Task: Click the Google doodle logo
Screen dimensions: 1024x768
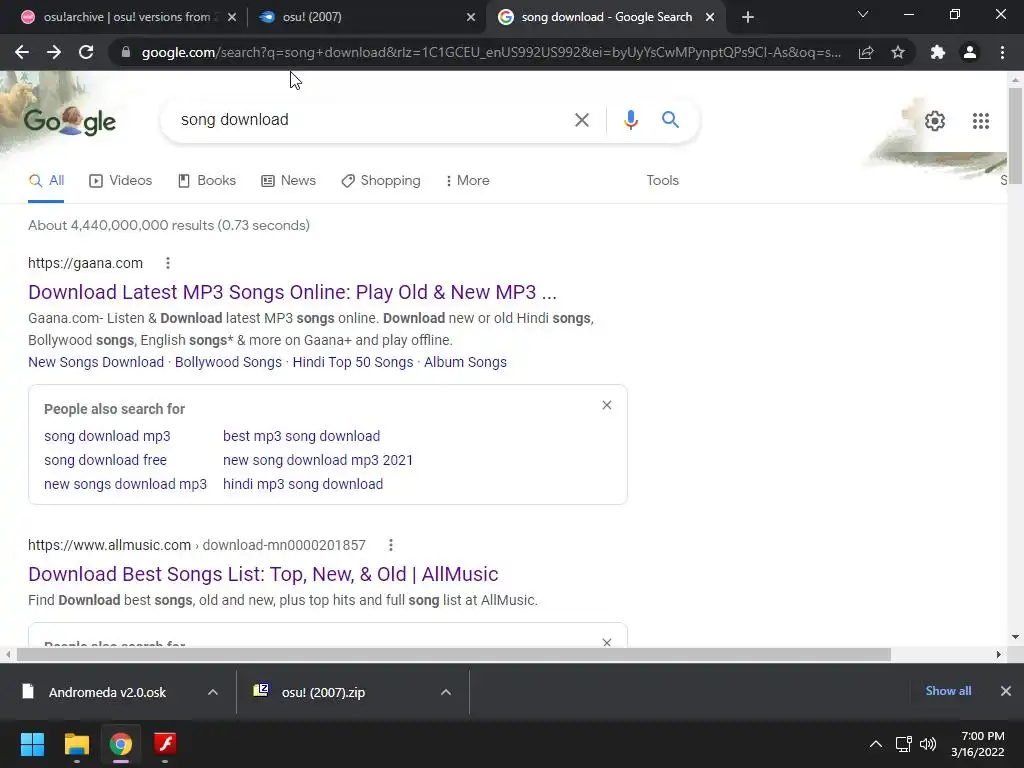Action: coord(70,121)
